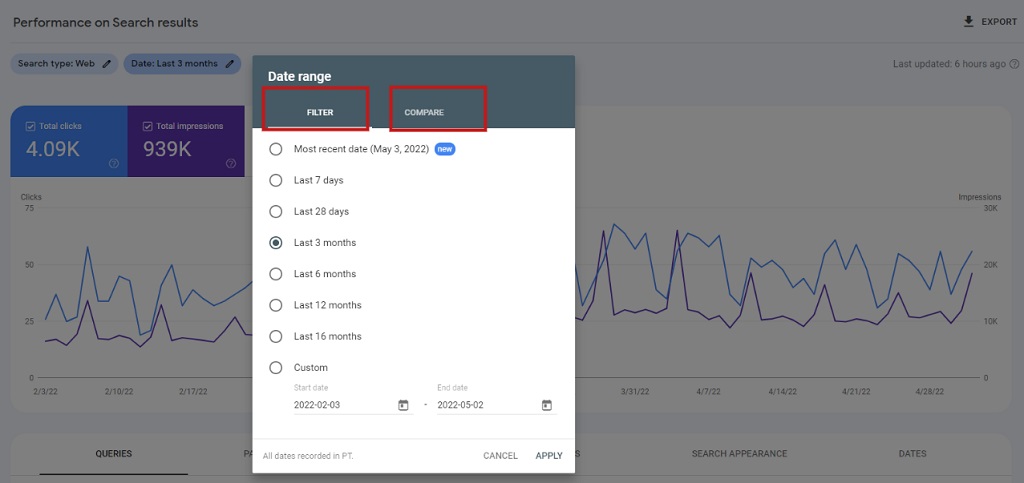Screen dimensions: 1024x483
Task: Click the Search type: Web chip
Action: 64,64
